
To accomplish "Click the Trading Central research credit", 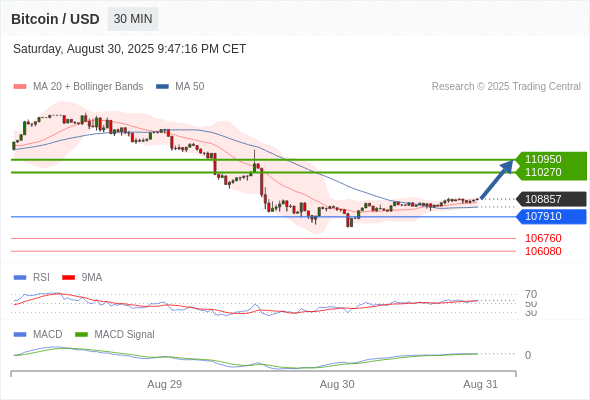I will coord(506,87).
